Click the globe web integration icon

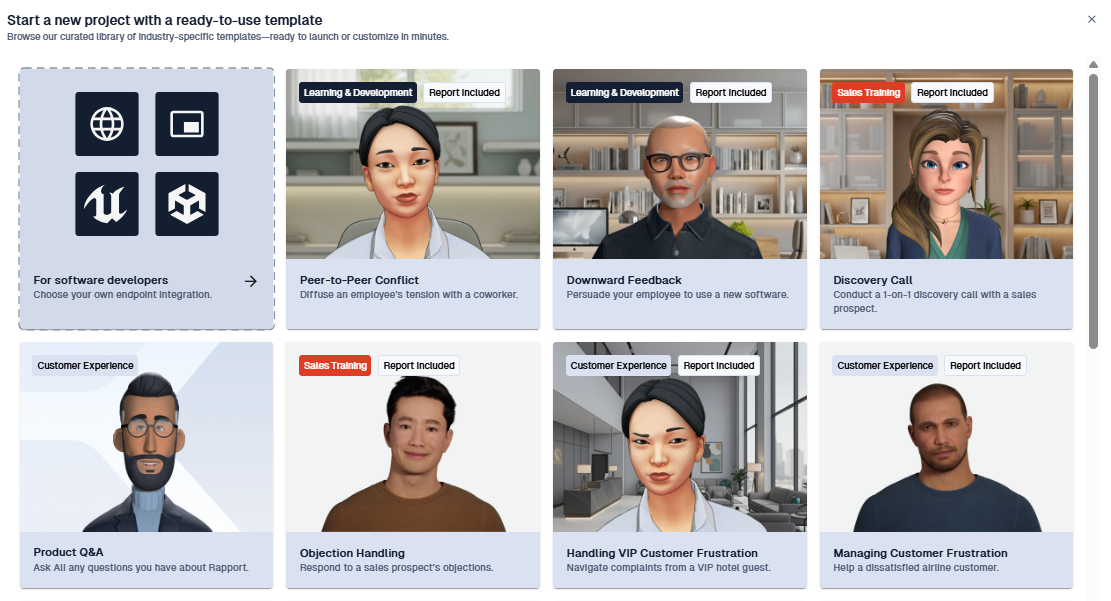(x=107, y=124)
